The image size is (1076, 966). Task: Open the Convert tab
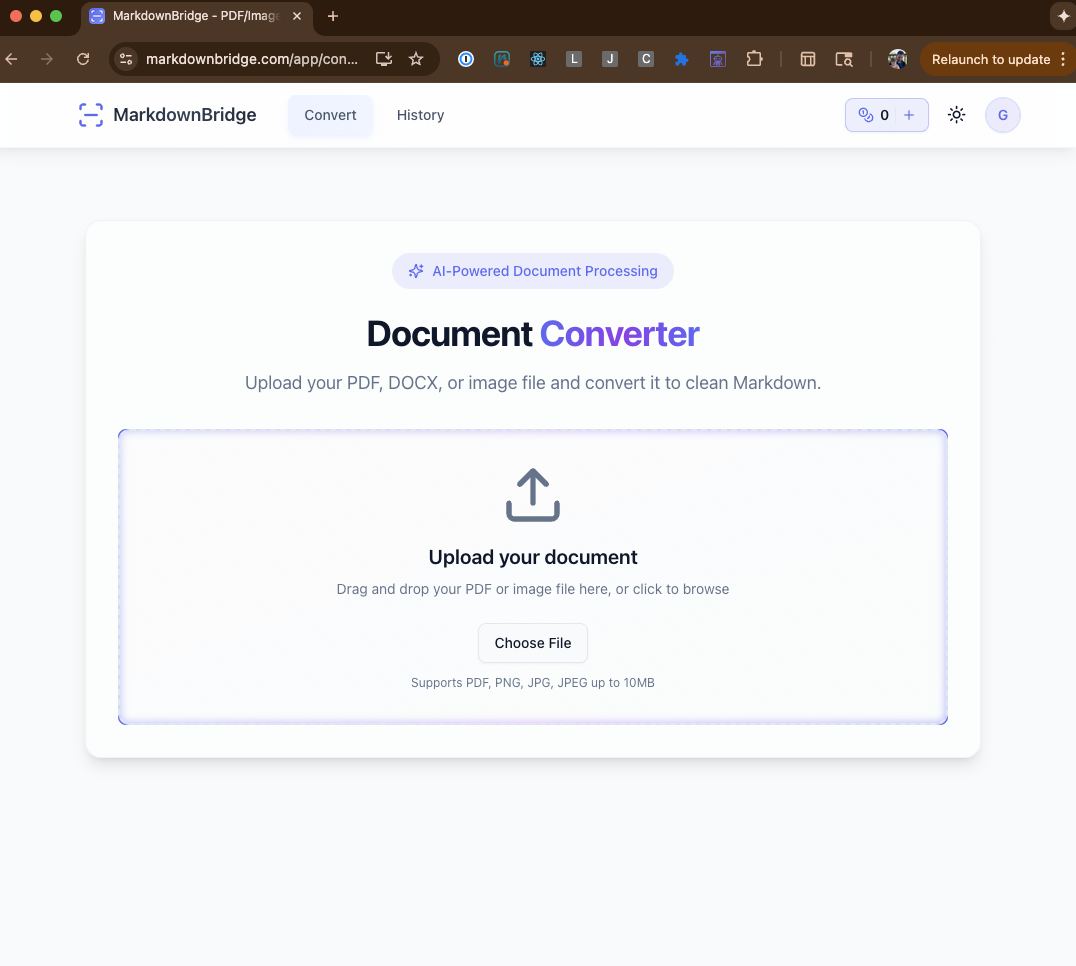coord(330,115)
